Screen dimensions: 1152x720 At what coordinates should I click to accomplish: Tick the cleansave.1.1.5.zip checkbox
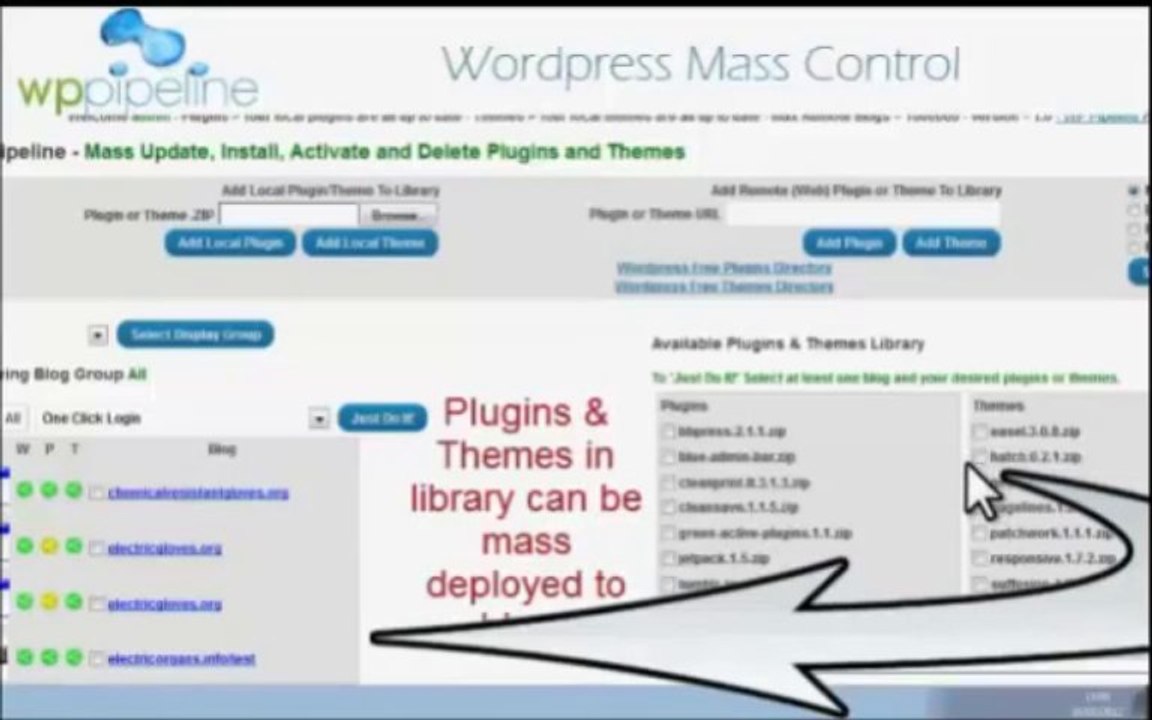pos(668,508)
